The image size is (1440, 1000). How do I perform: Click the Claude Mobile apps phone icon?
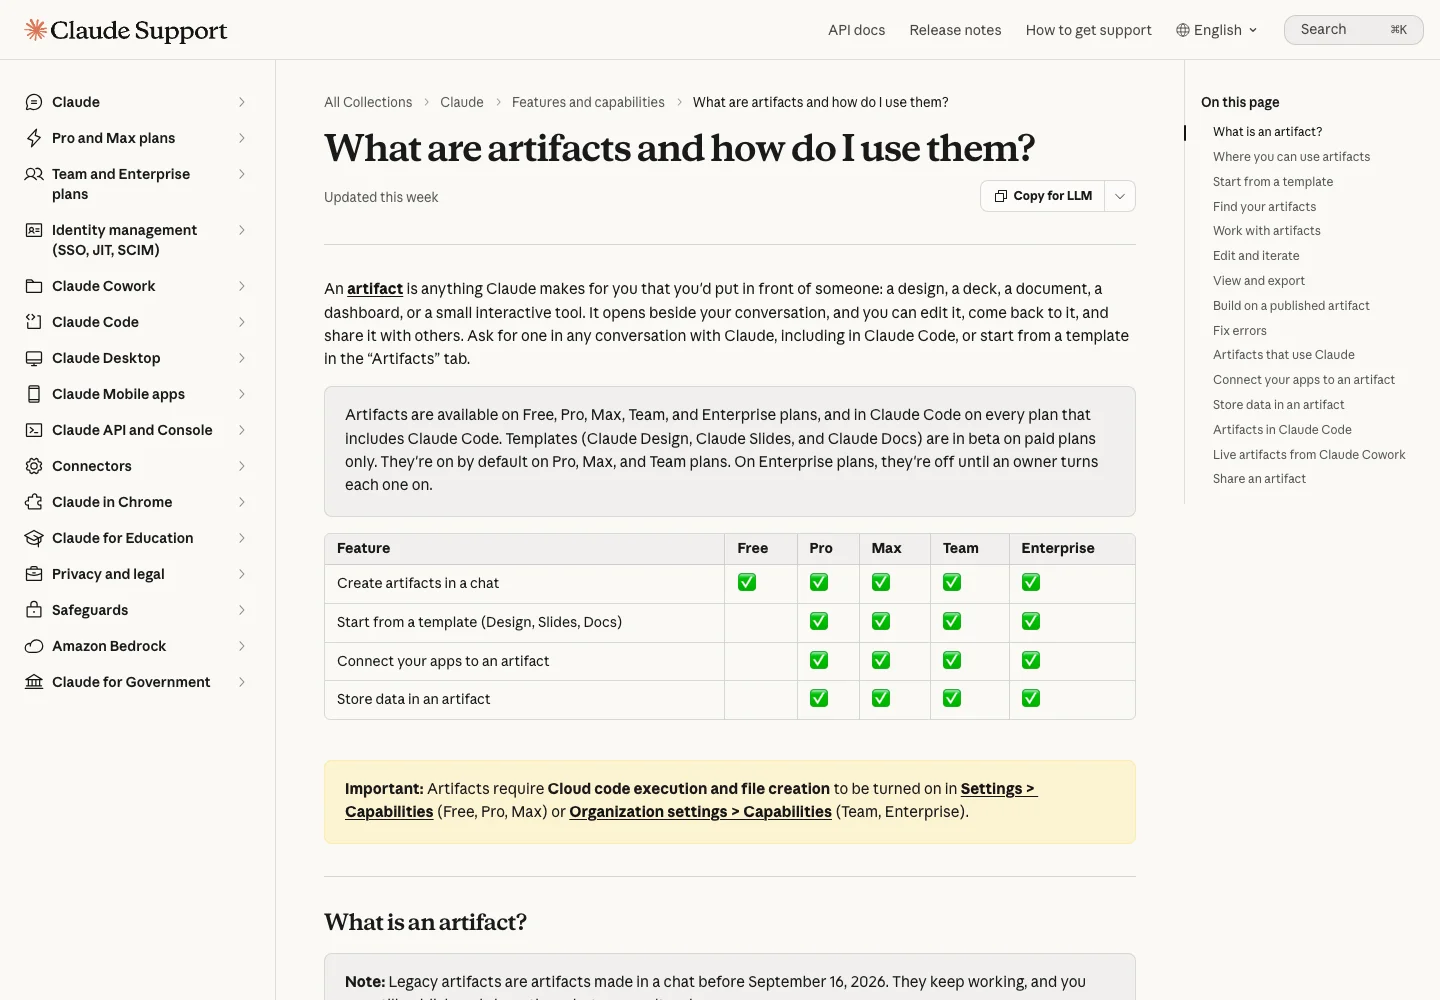tap(34, 394)
